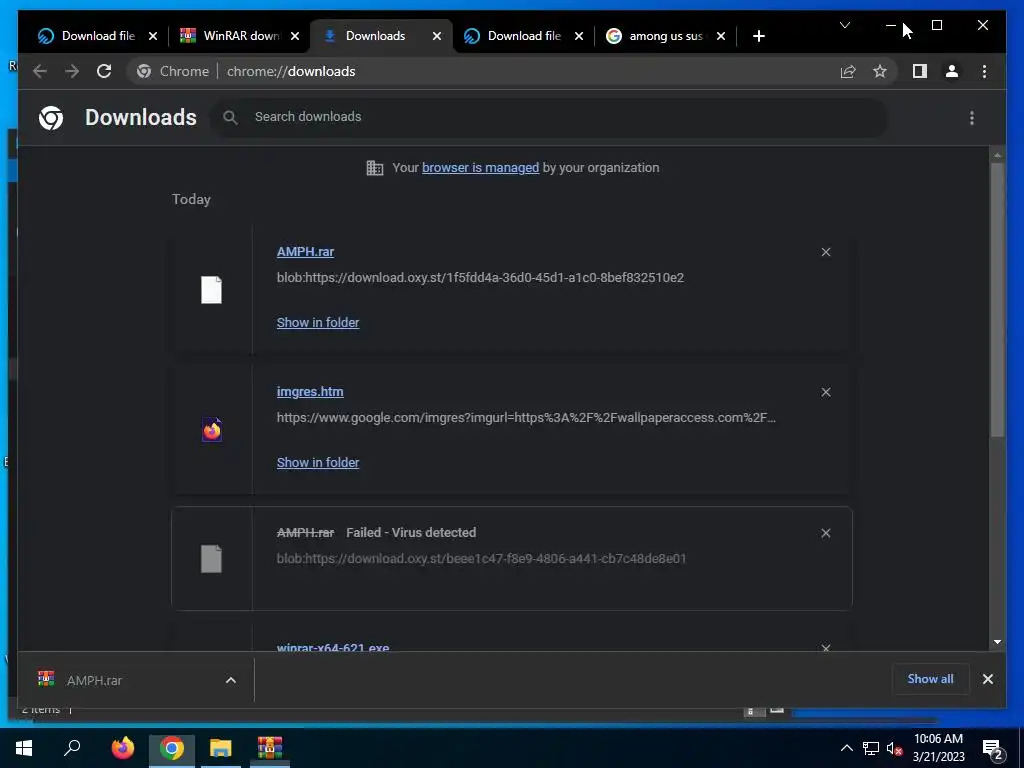Image resolution: width=1024 pixels, height=768 pixels.
Task: Open the tab search chevron
Action: [844, 25]
